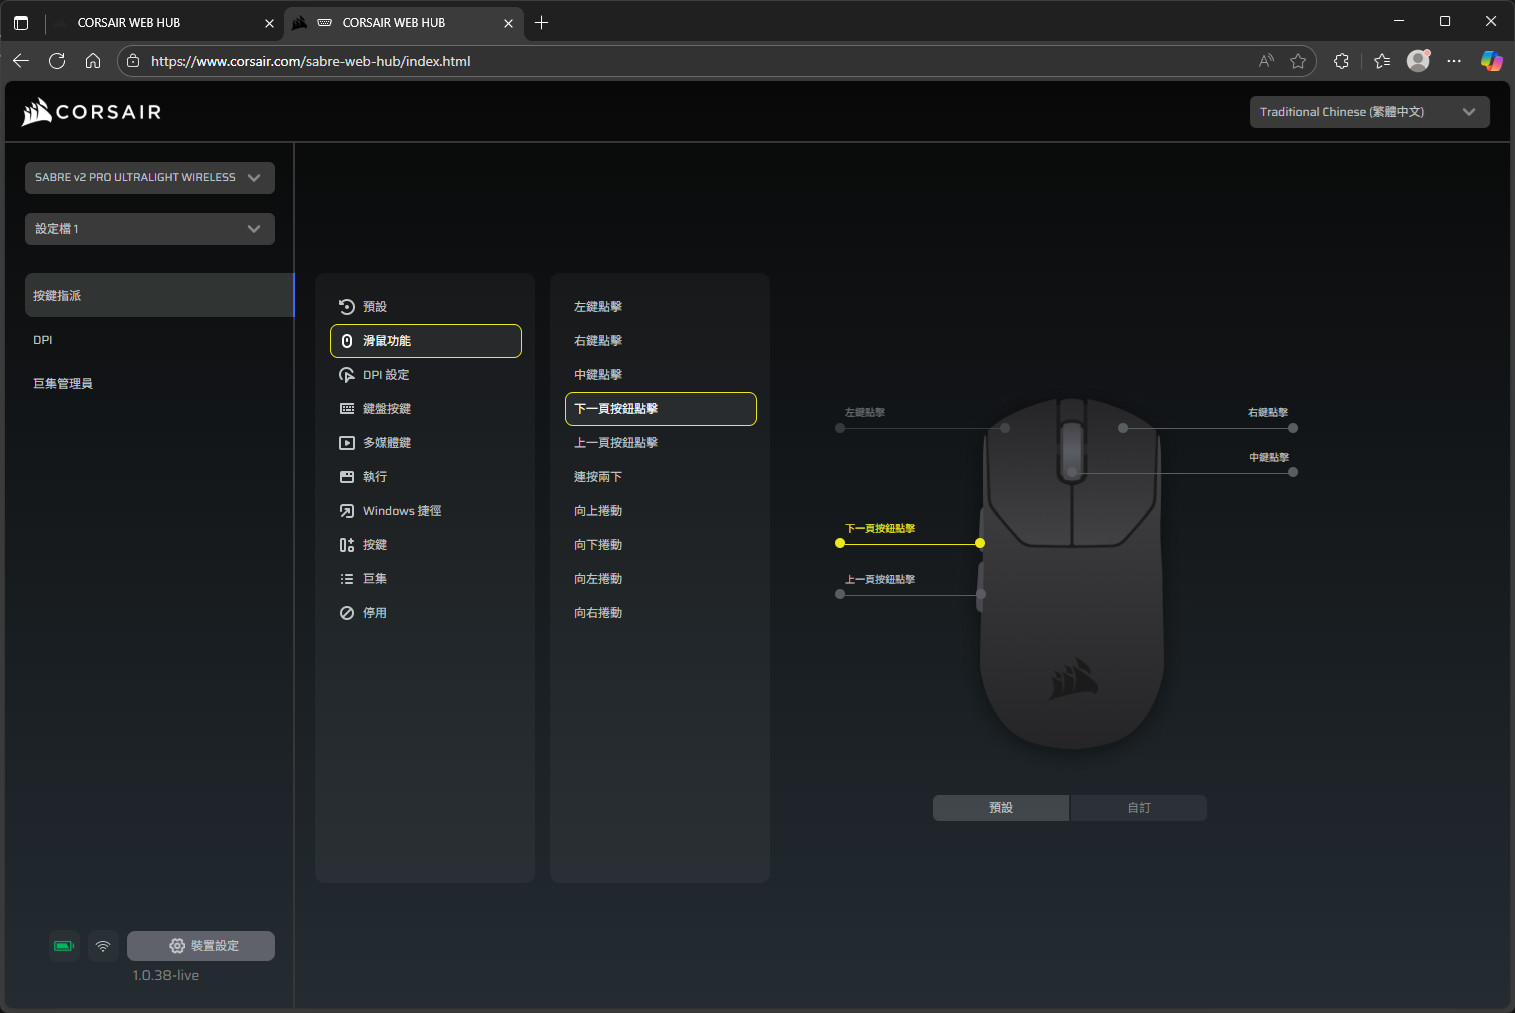Image resolution: width=1515 pixels, height=1013 pixels.
Task: Click the read aloud icon in address bar
Action: click(x=1266, y=61)
